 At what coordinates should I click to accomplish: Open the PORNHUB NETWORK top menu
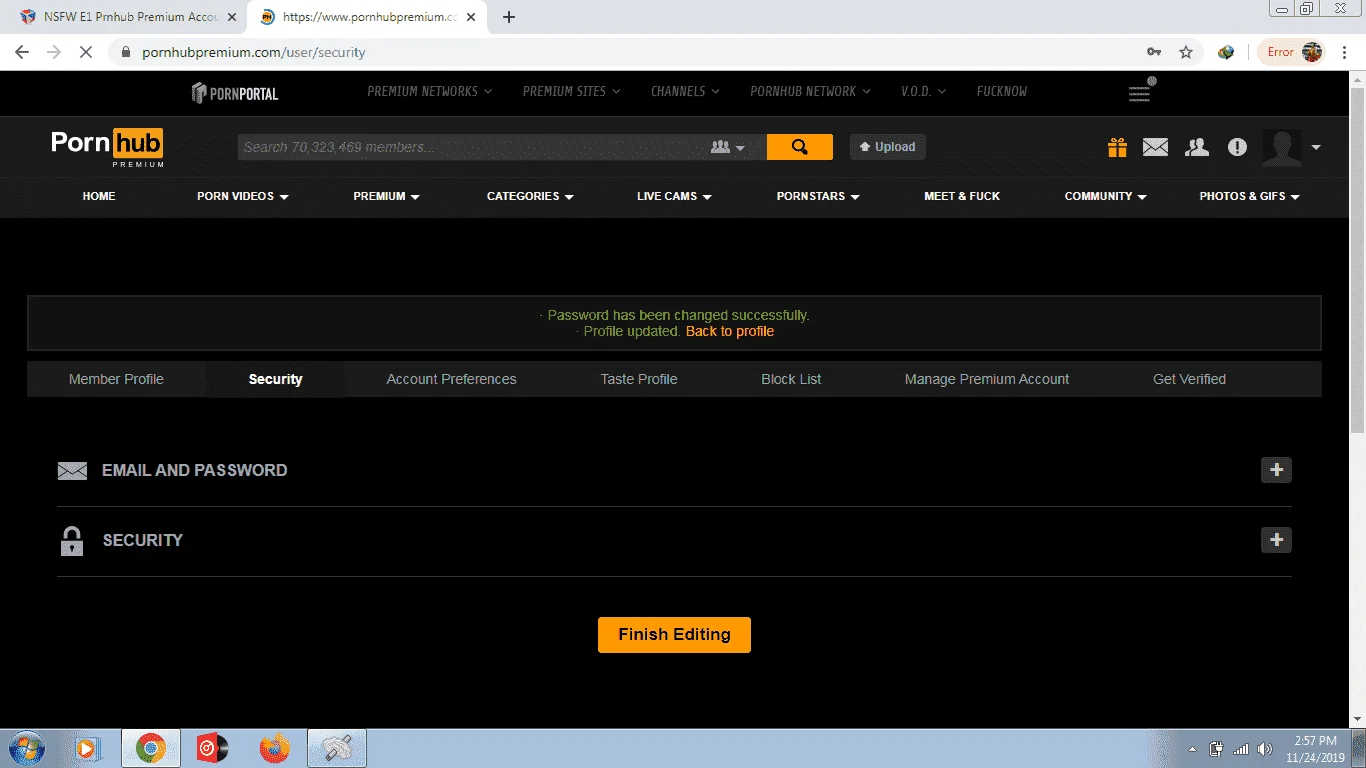click(x=811, y=91)
